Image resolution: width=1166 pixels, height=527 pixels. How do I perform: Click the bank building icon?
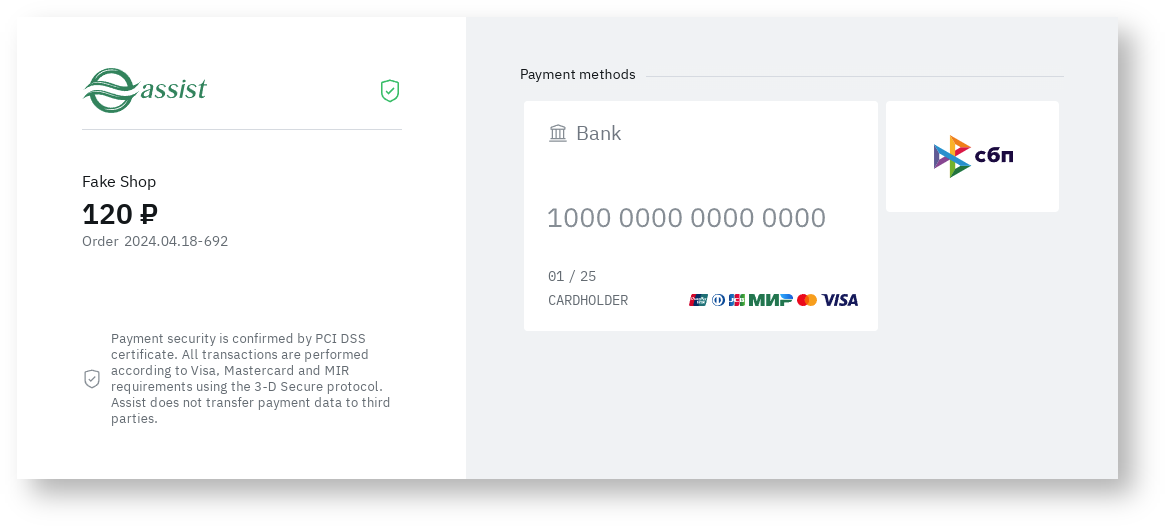tap(558, 133)
